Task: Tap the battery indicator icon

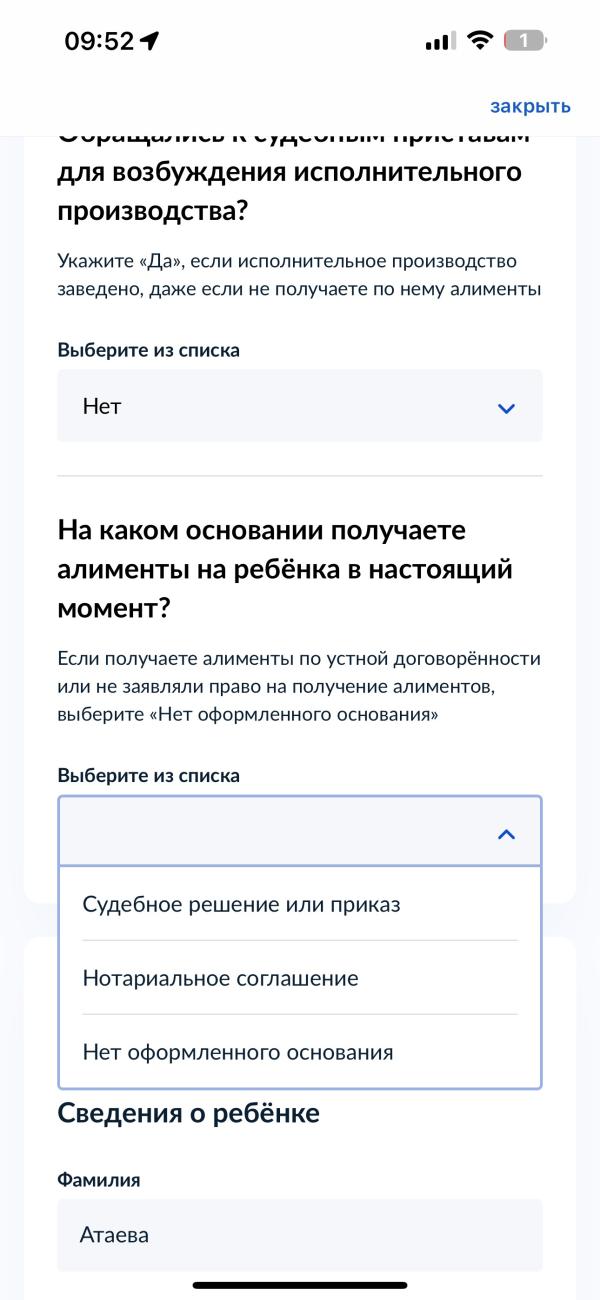Action: (x=525, y=41)
